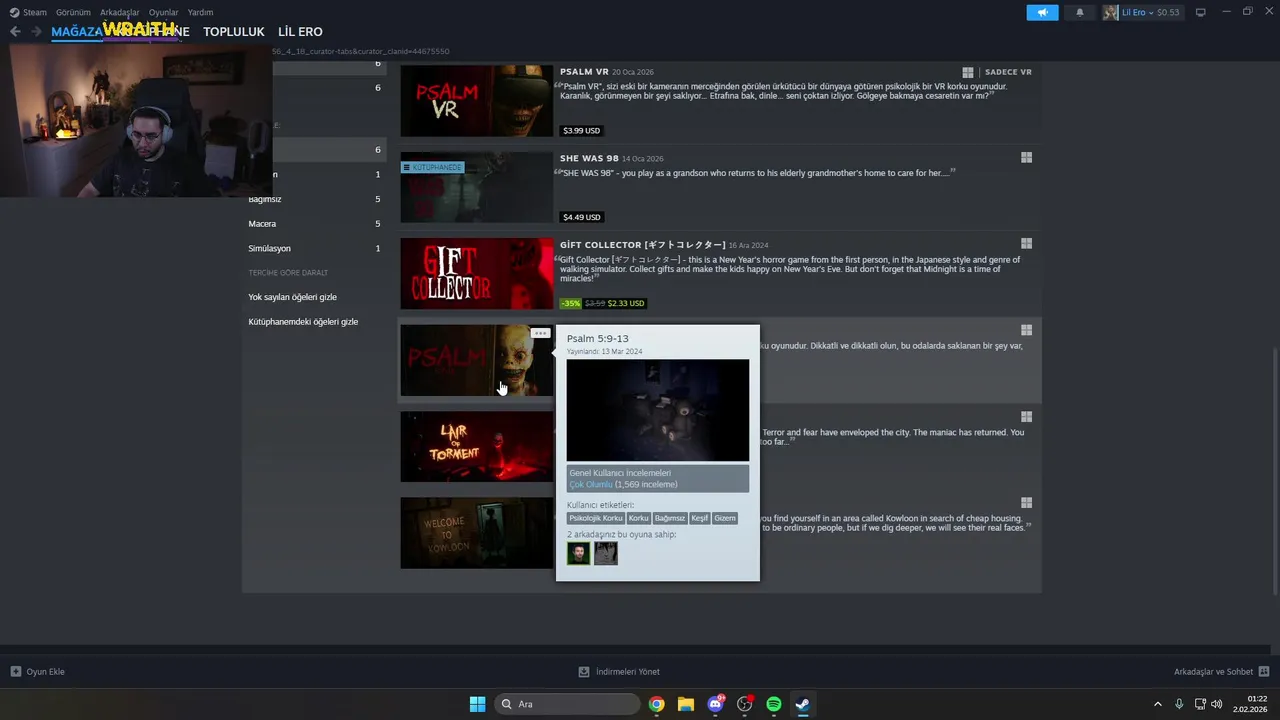Click the Psalm 5:9-13 popup screenshot

[x=658, y=410]
